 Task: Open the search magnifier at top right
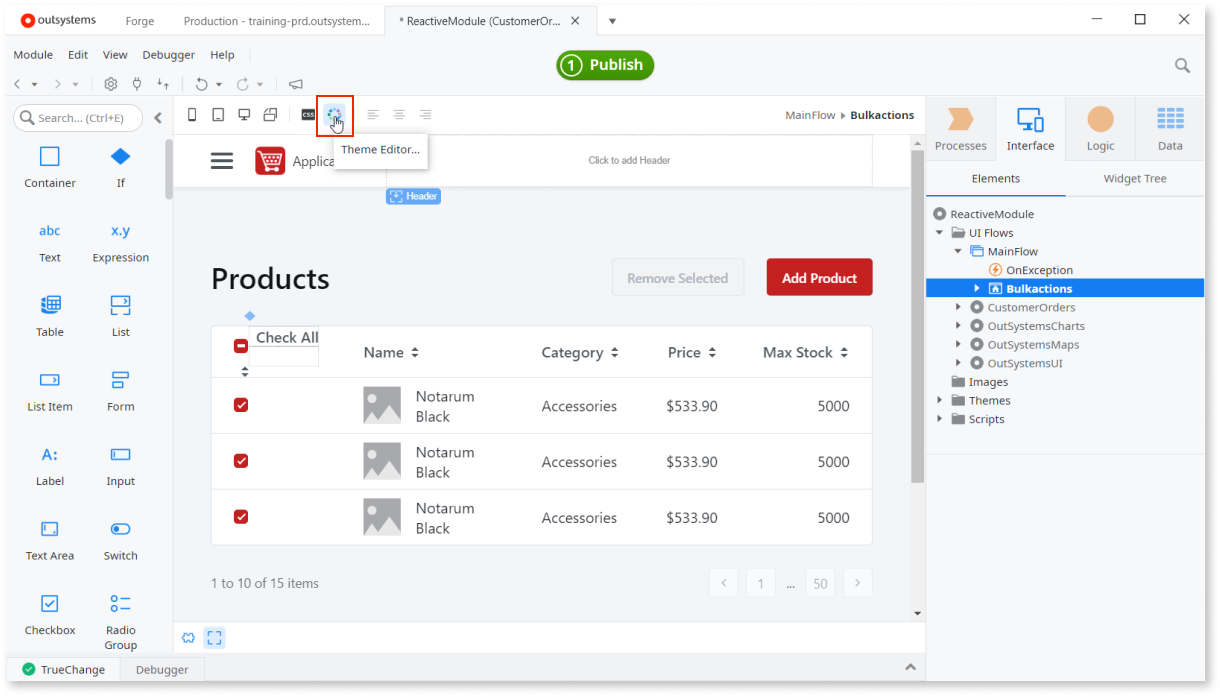click(x=1182, y=66)
